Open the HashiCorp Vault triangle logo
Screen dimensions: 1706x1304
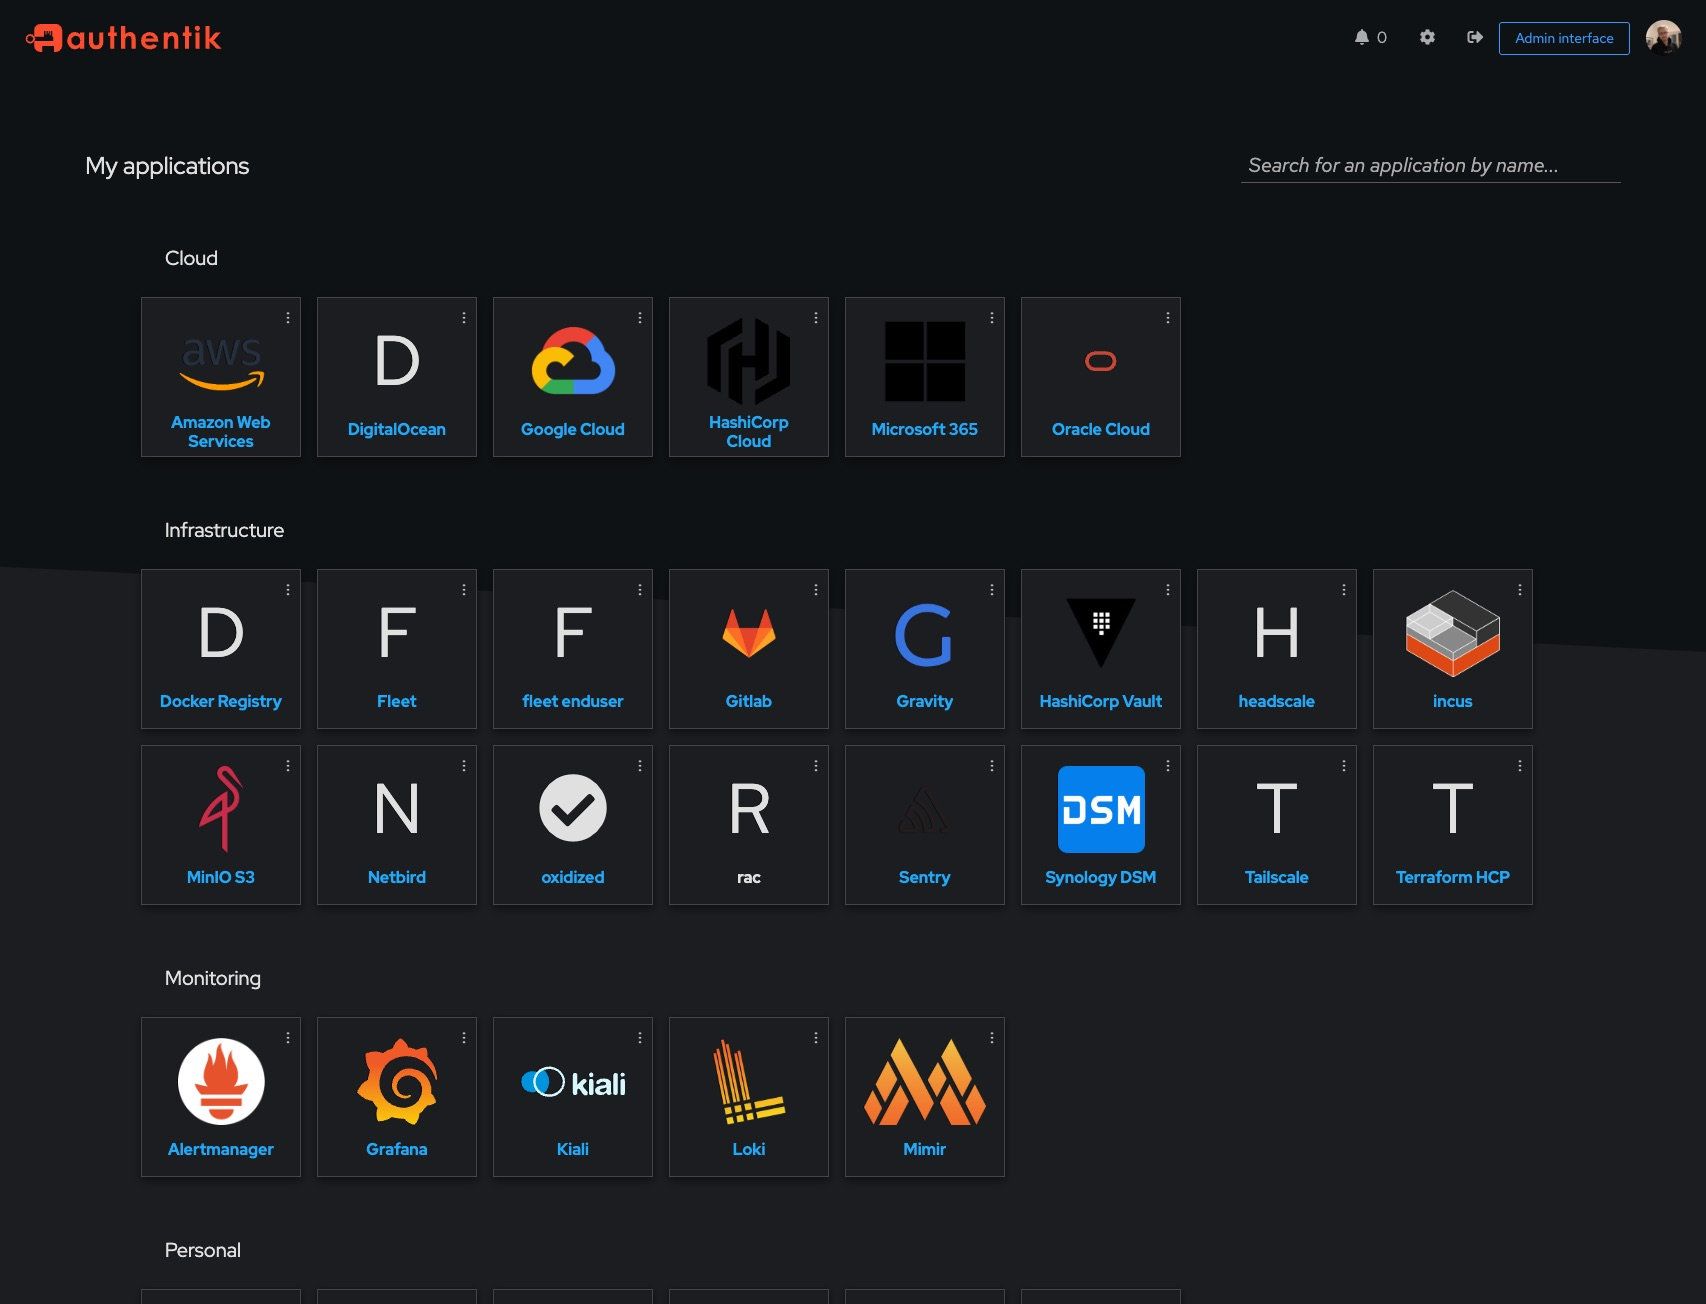1101,633
